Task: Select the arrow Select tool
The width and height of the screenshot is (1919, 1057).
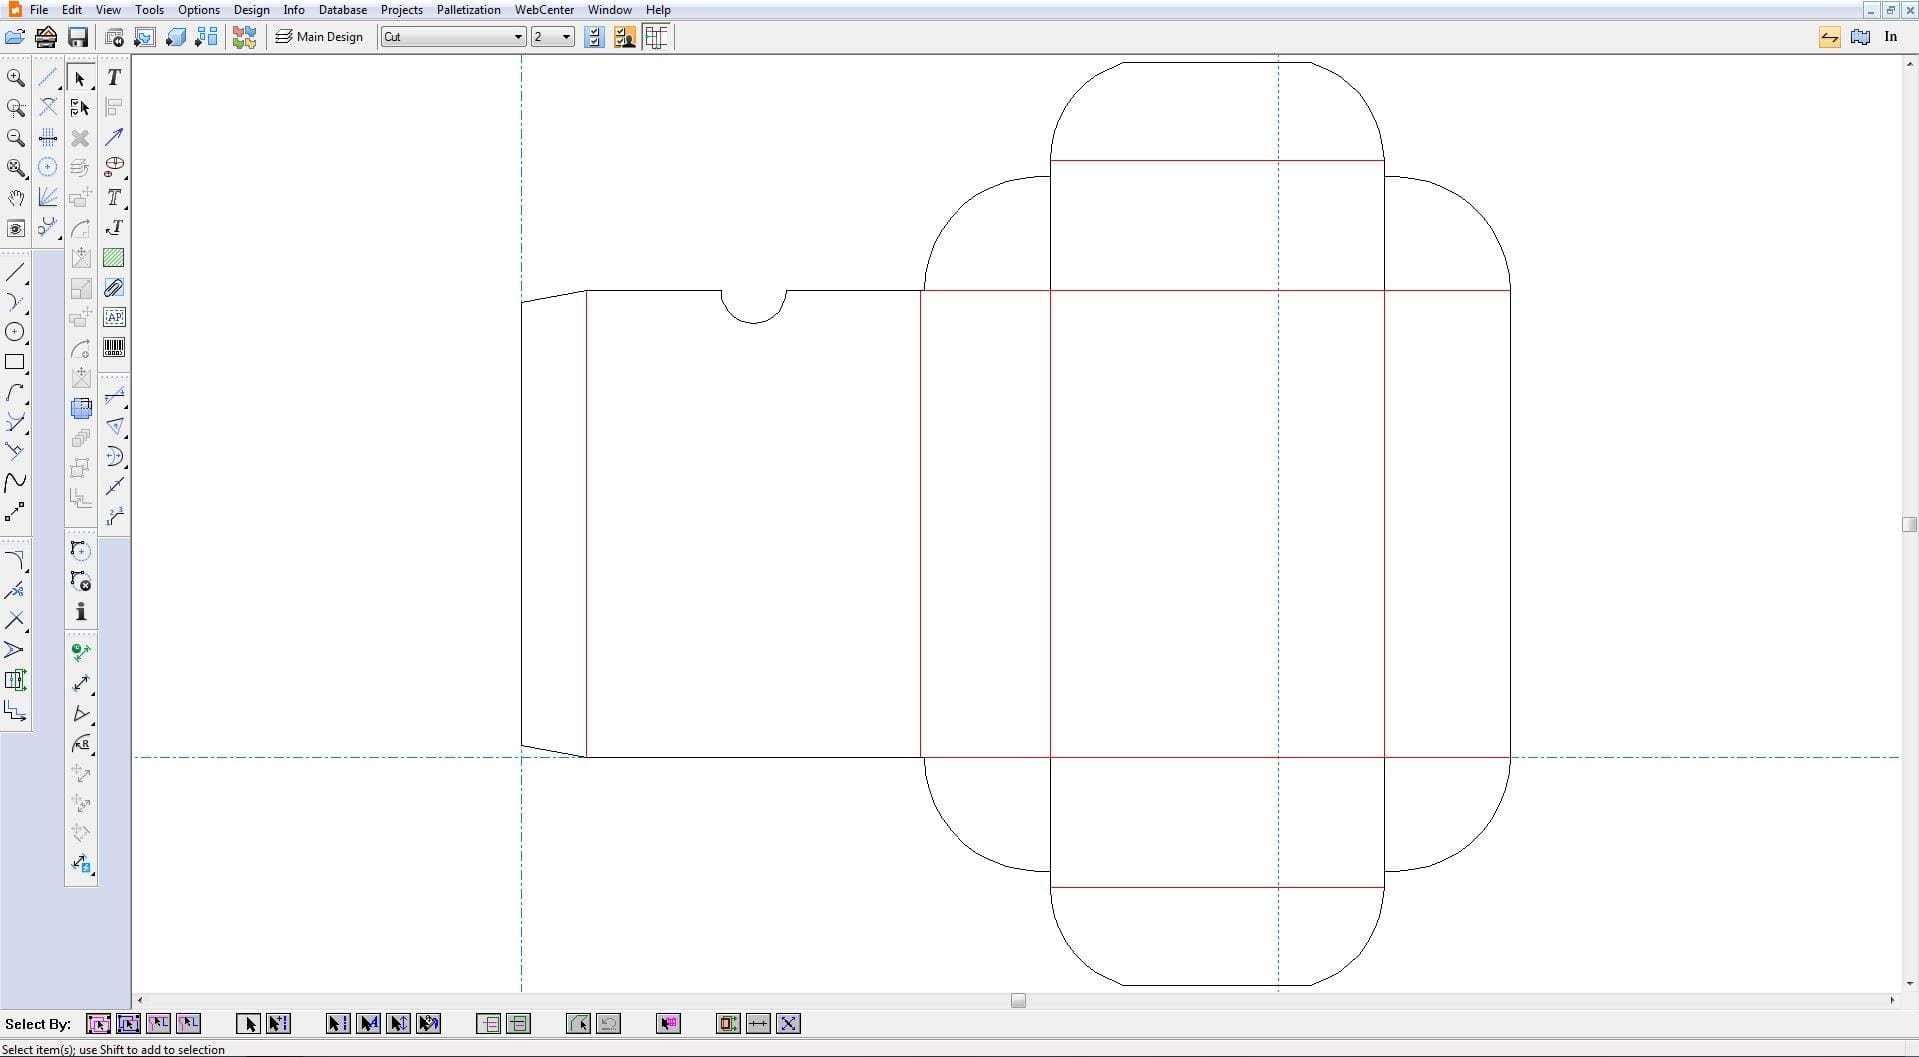Action: 81,78
